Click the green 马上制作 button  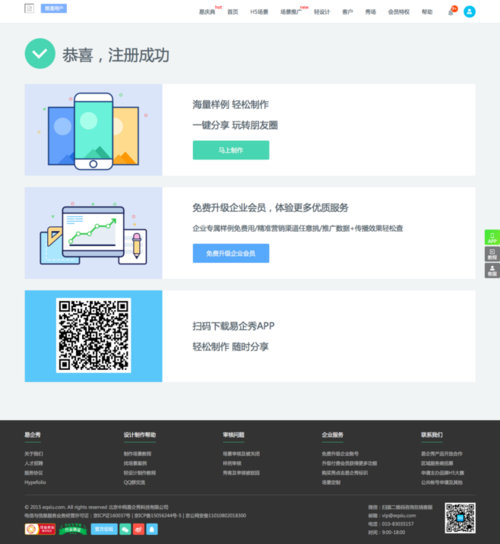pyautogui.click(x=231, y=150)
